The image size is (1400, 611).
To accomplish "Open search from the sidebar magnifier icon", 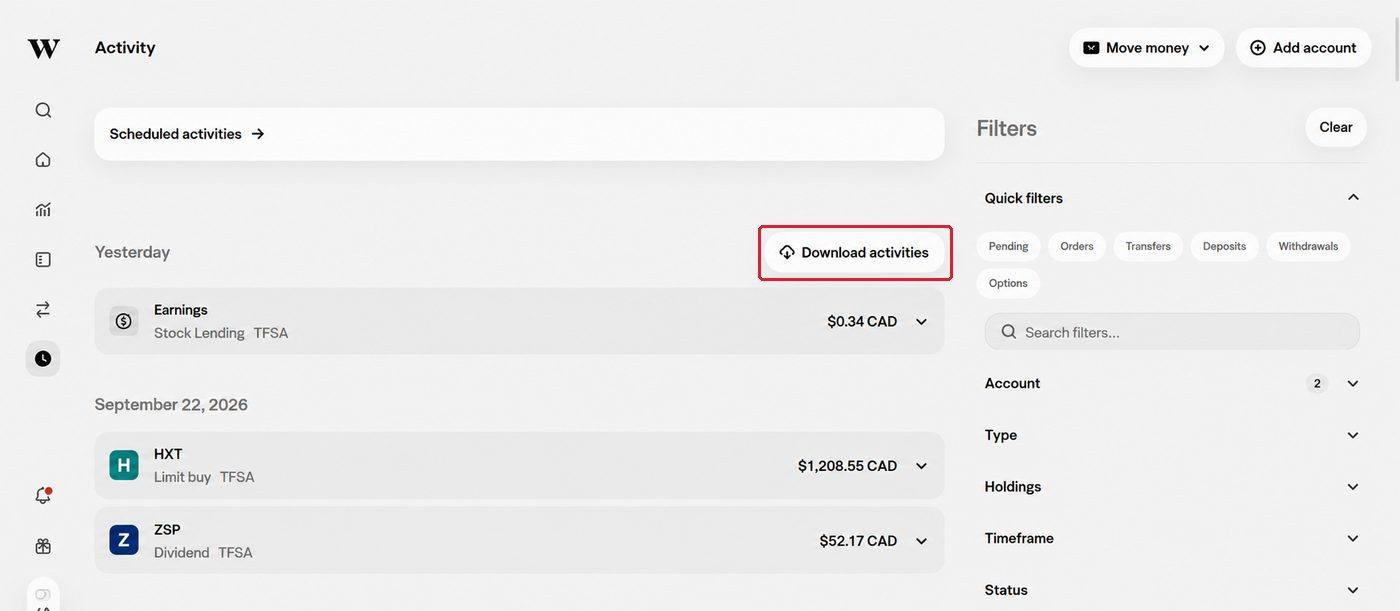I will 43,110.
